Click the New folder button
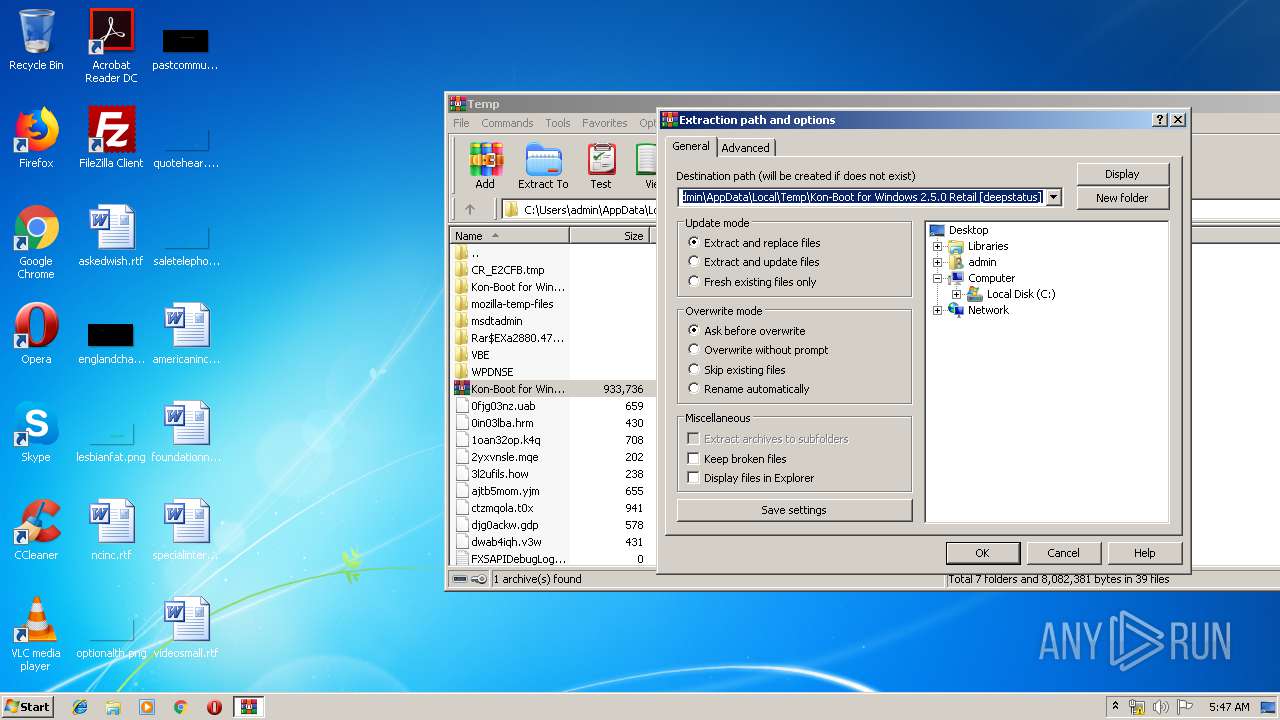 pos(1122,198)
